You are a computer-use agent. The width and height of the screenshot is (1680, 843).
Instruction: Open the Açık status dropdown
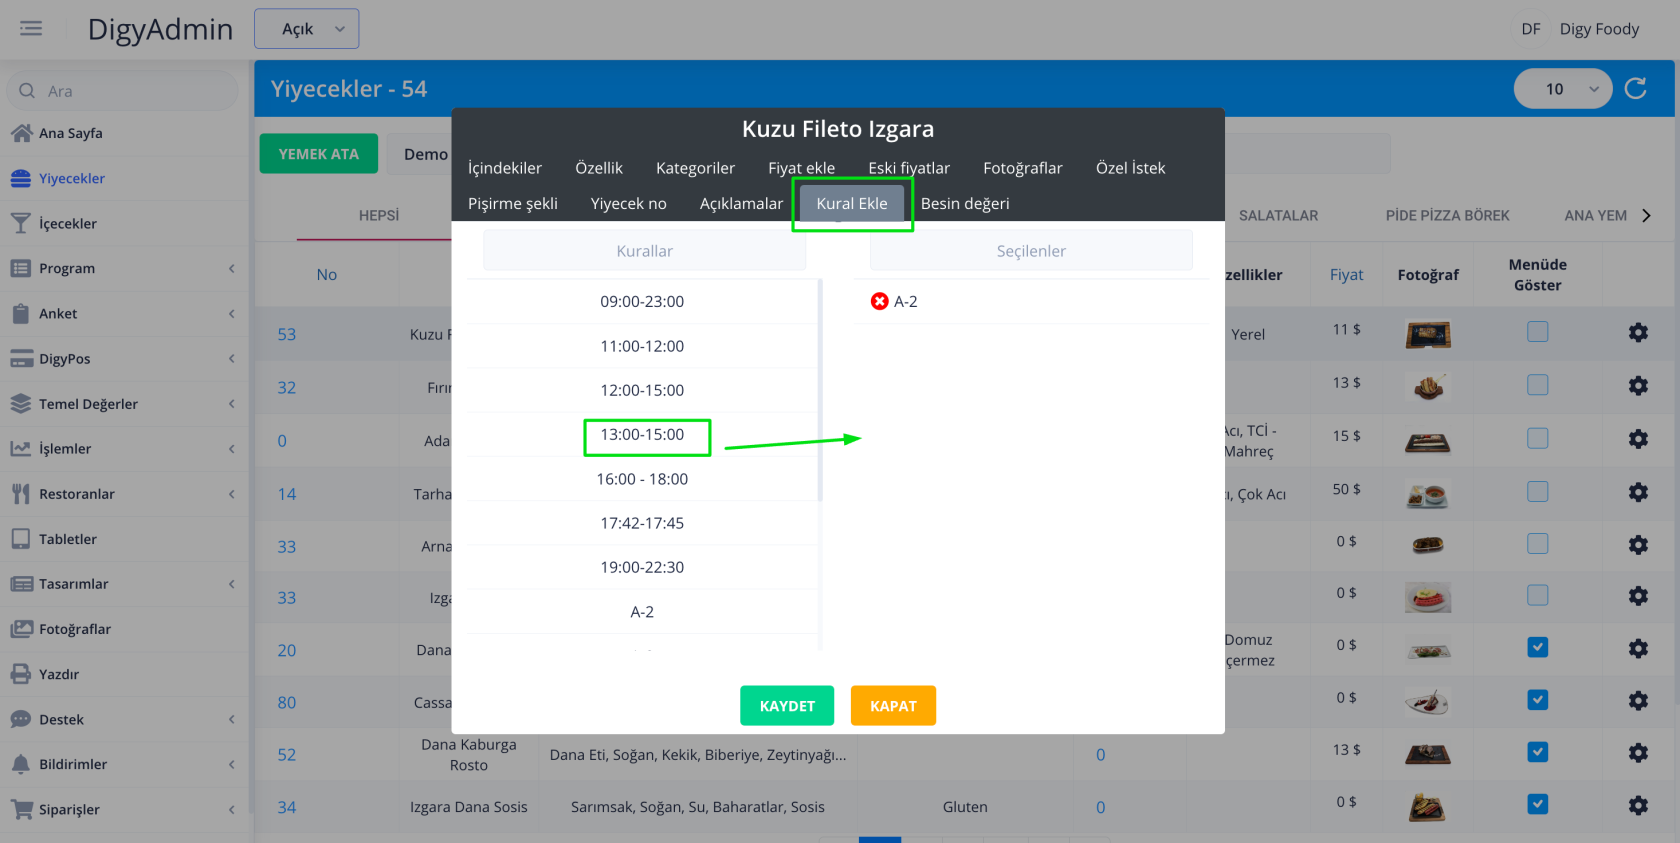click(x=306, y=29)
